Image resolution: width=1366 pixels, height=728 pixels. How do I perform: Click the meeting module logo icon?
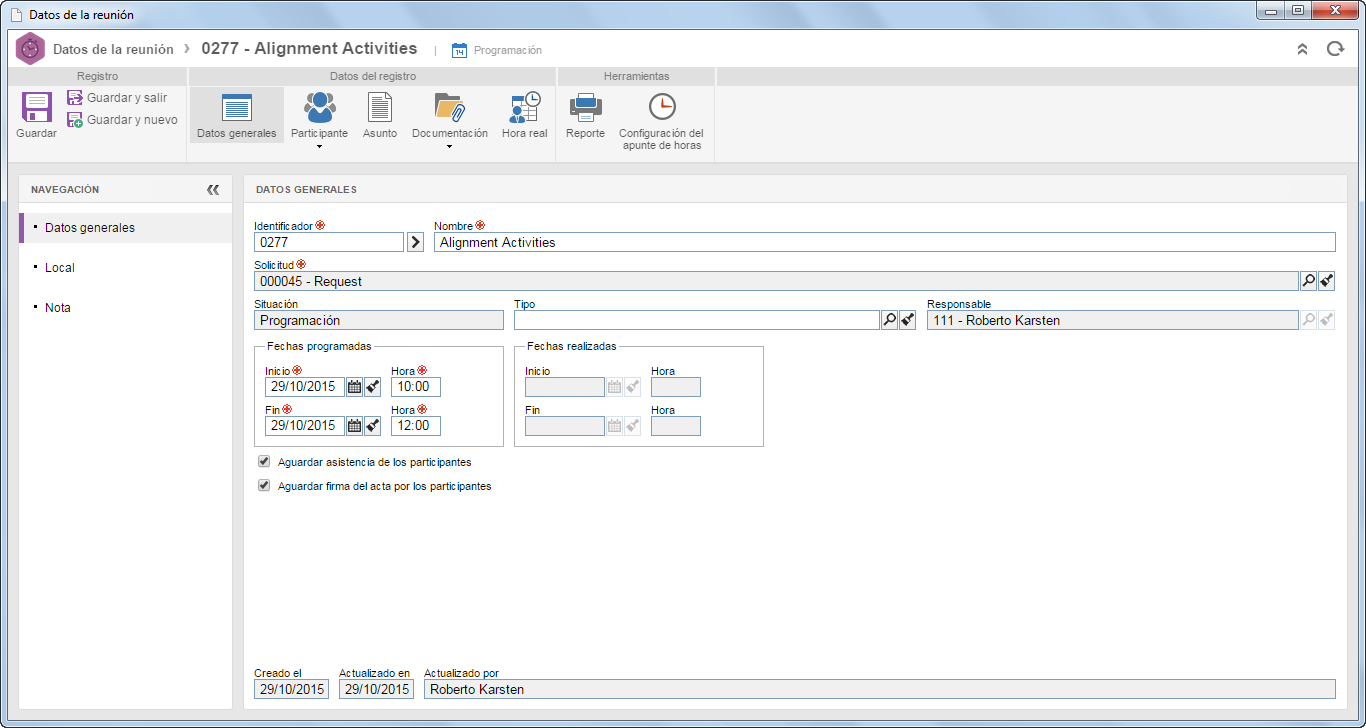pyautogui.click(x=31, y=49)
